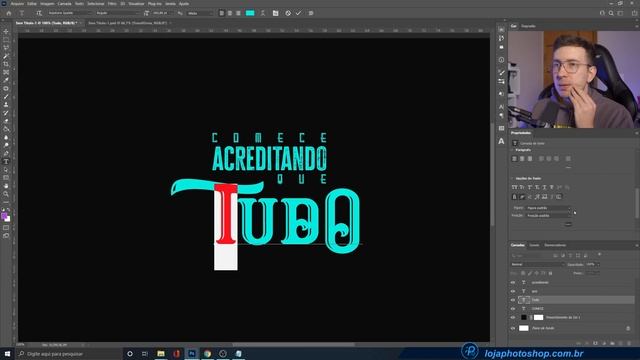Image resolution: width=640 pixels, height=360 pixels.
Task: Select the Eraser tool
Action: tap(6, 121)
